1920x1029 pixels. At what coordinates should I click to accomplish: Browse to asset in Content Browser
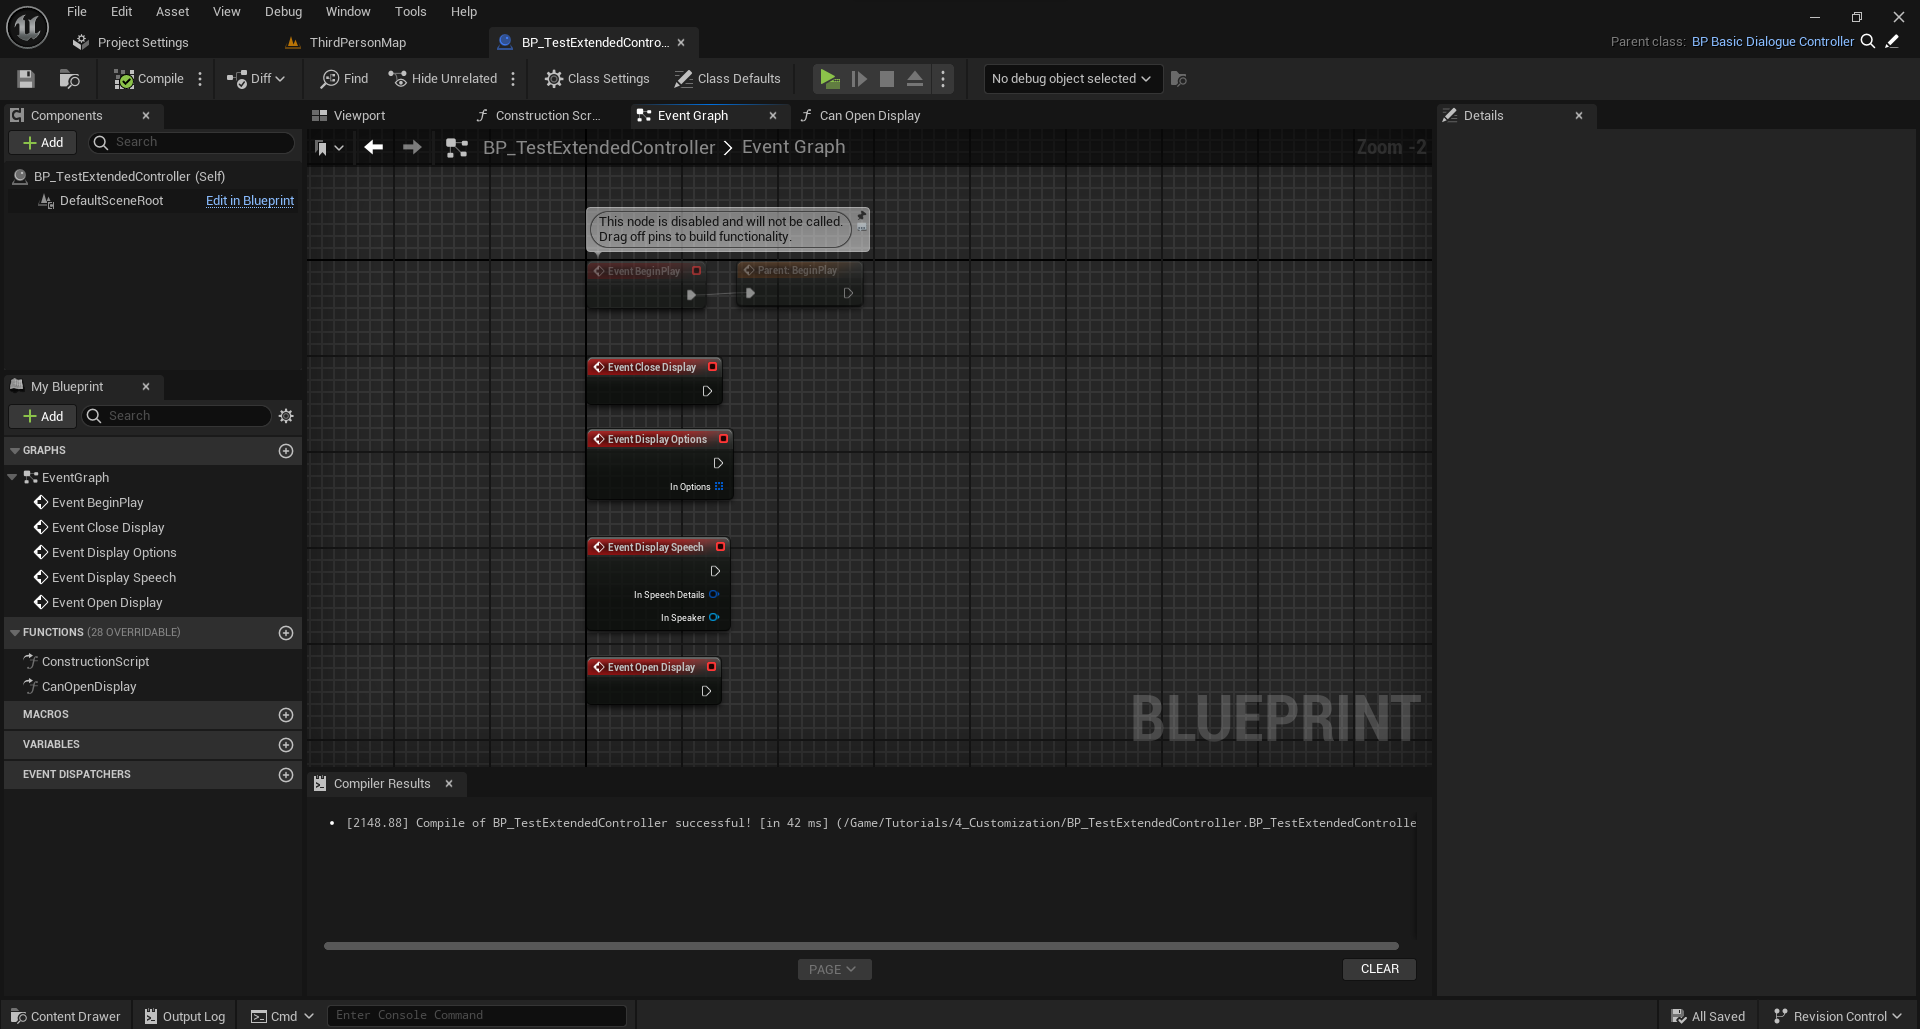point(69,79)
